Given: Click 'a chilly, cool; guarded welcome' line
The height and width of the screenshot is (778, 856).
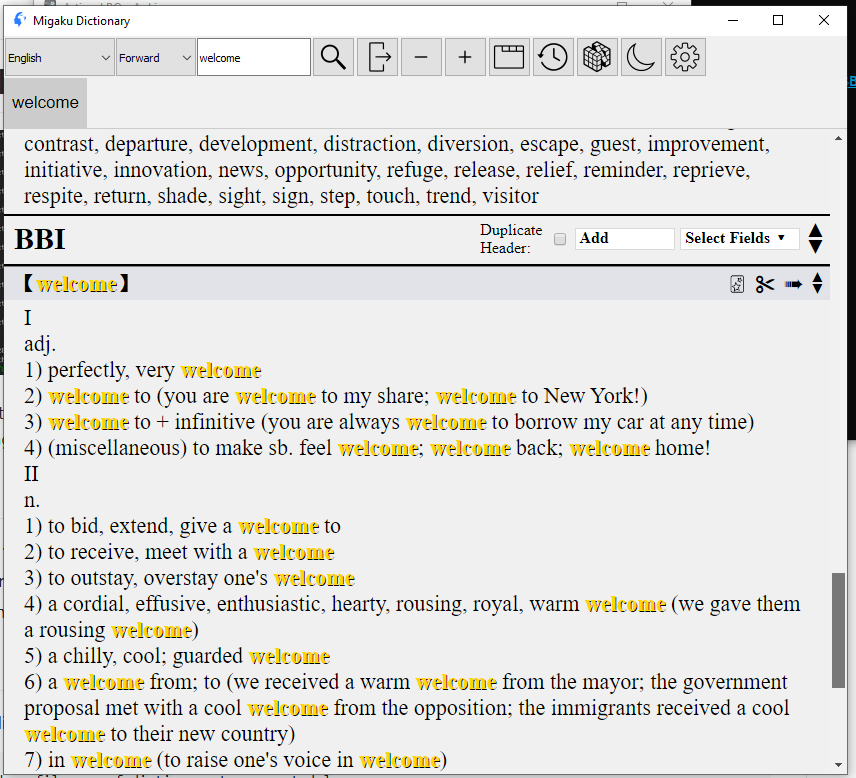Looking at the screenshot, I should [x=177, y=656].
